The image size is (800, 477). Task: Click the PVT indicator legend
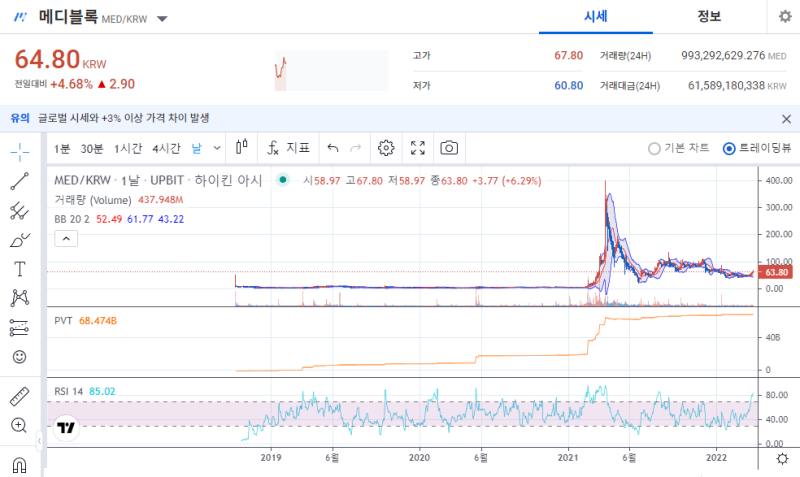coord(63,321)
